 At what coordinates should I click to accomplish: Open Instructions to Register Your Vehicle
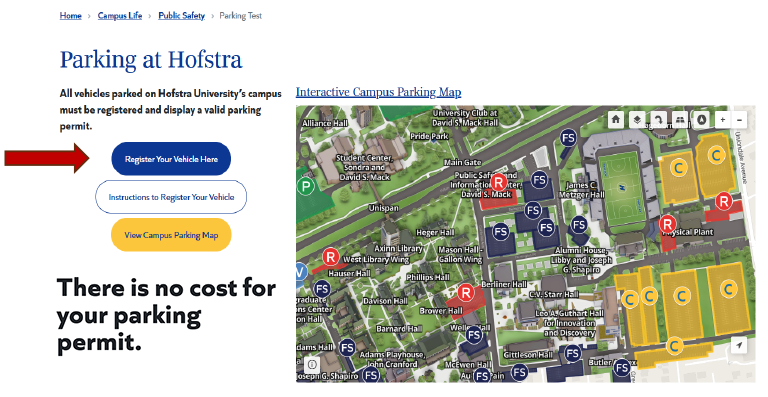coord(171,197)
